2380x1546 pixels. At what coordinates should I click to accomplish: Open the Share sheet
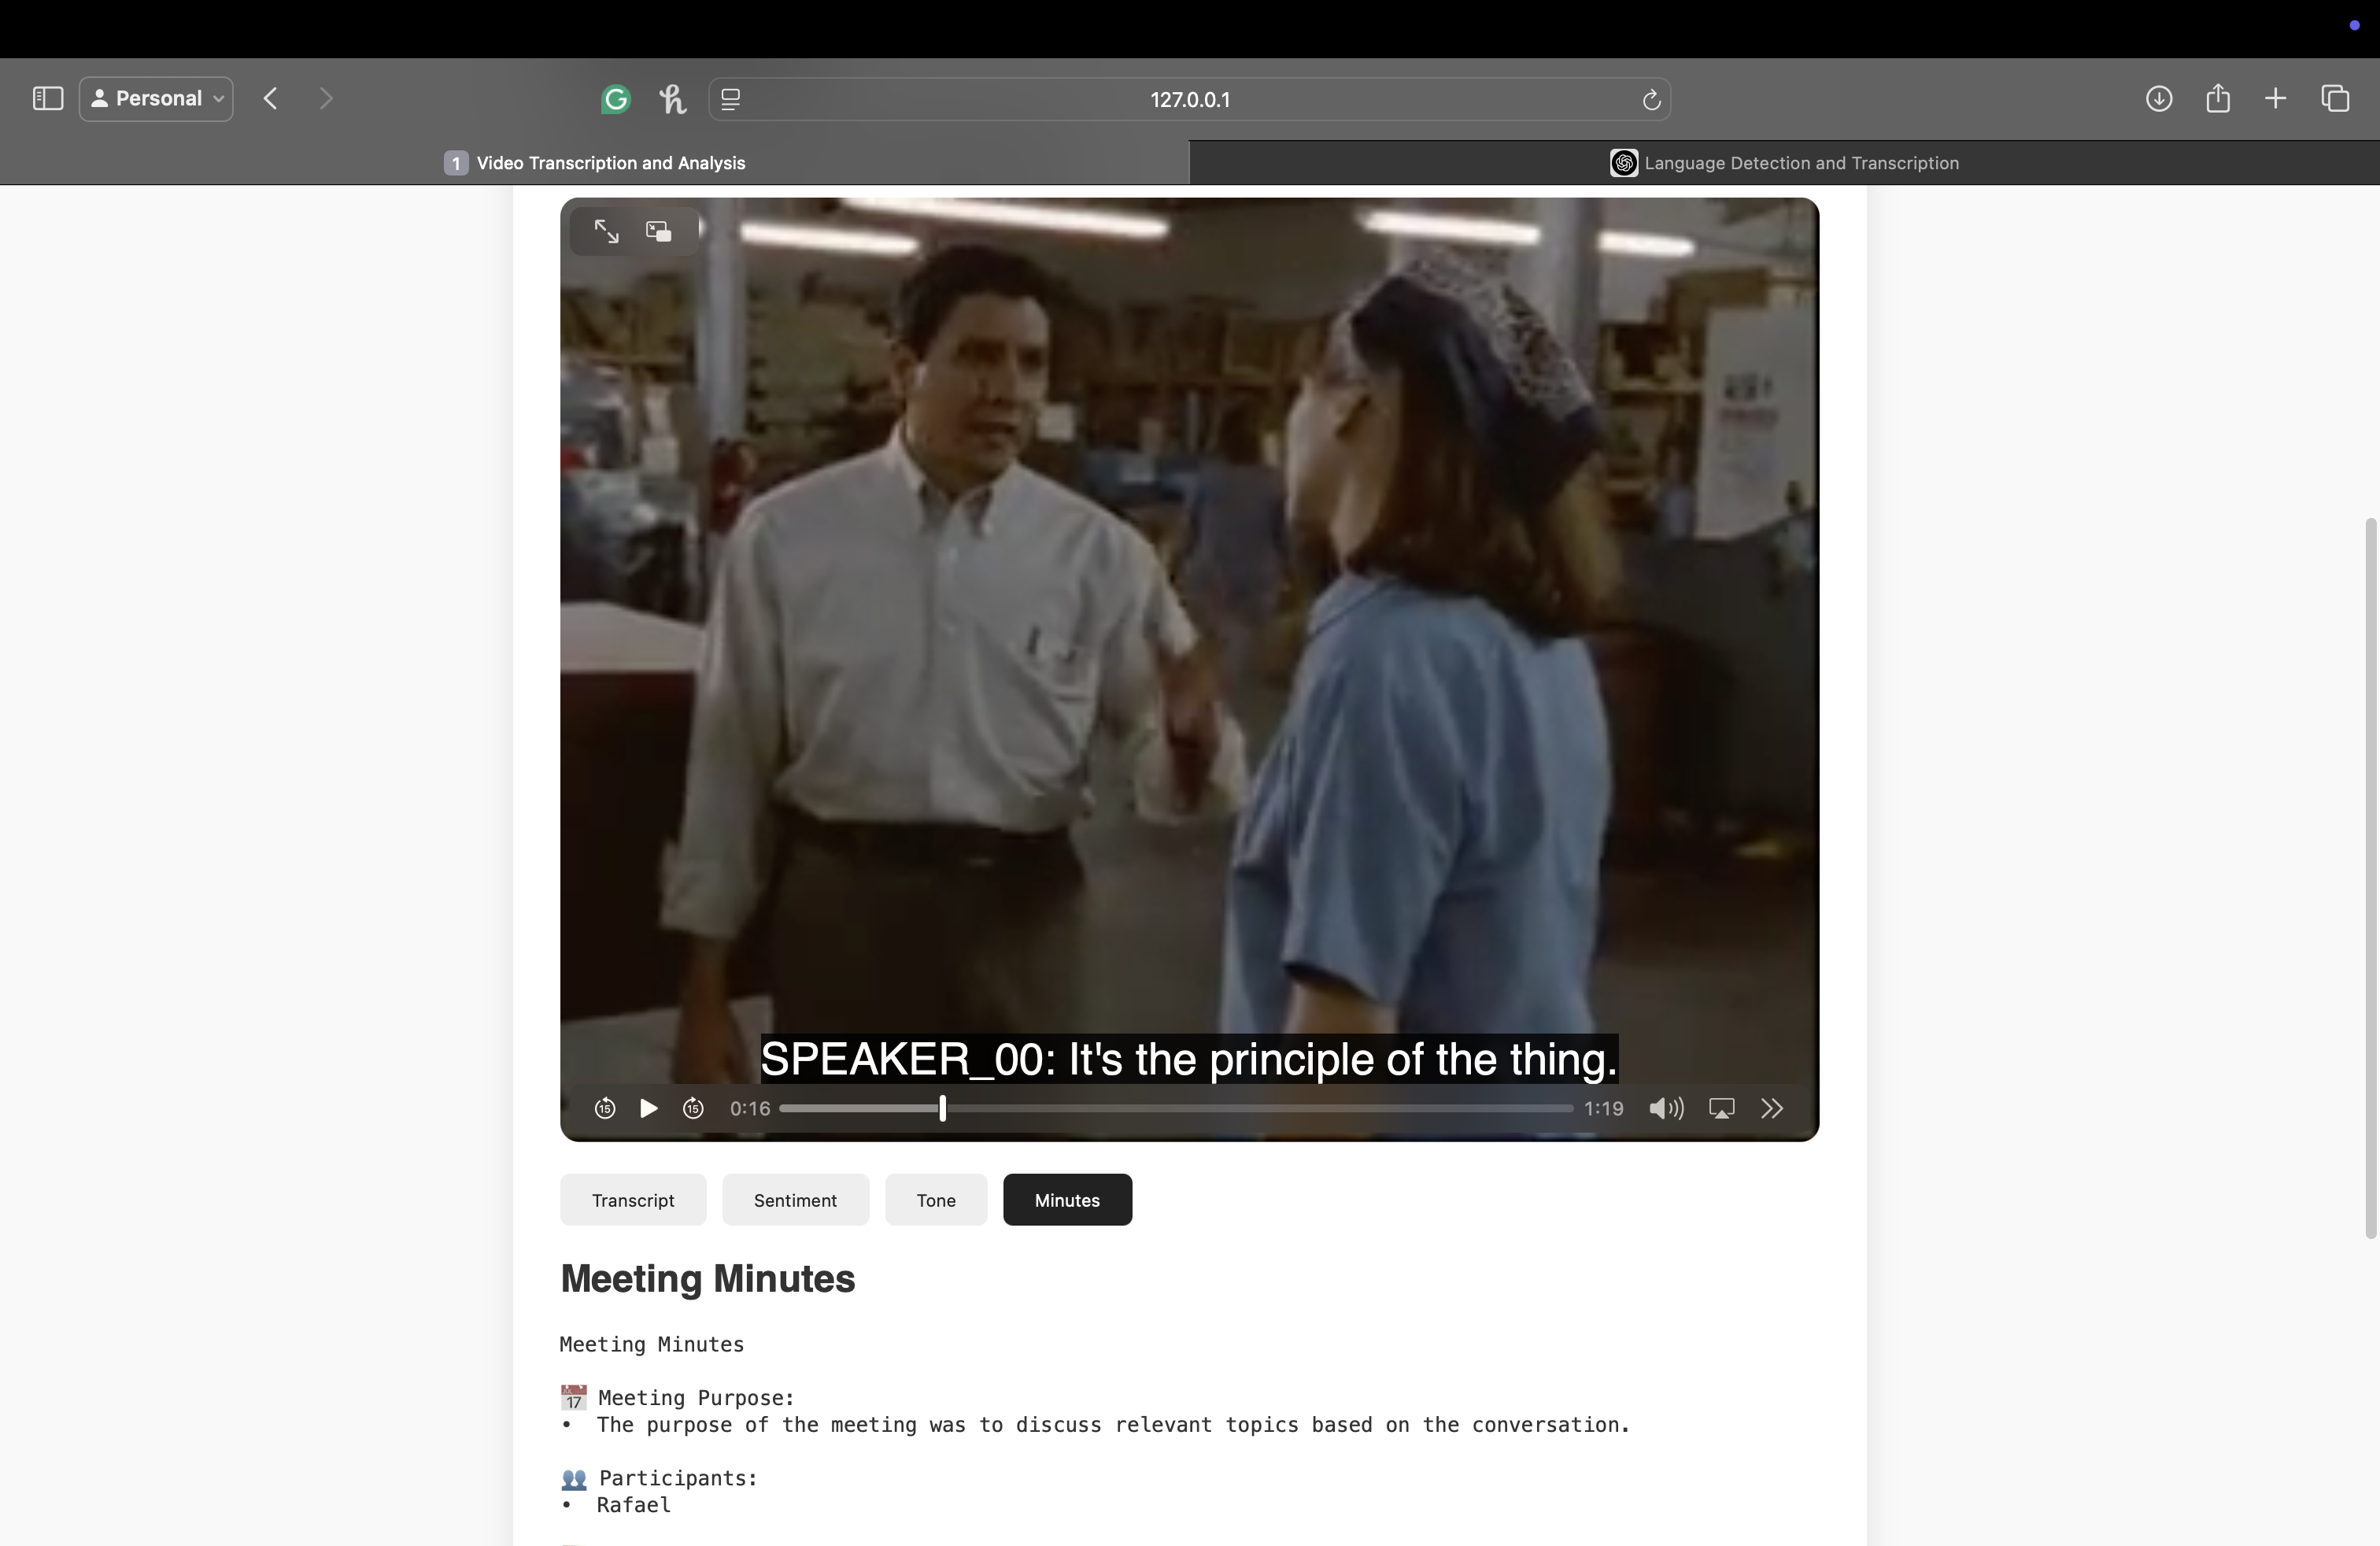point(2217,98)
